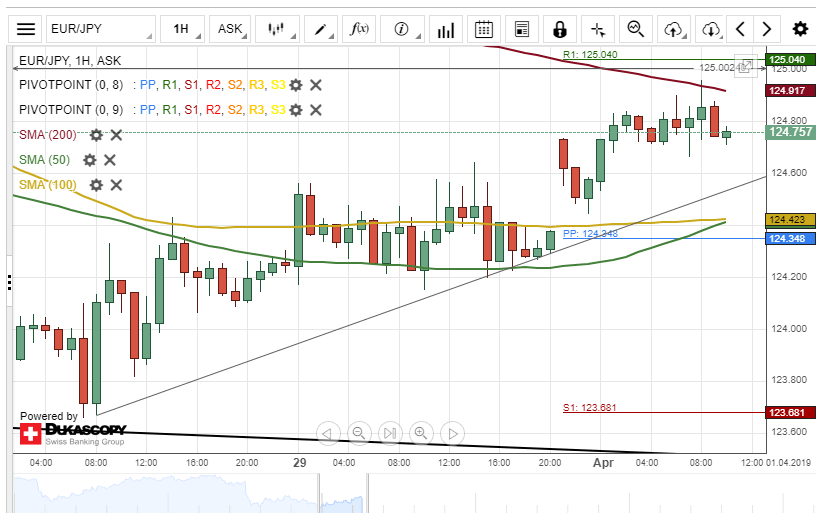
Task: Open the hamburger main menu
Action: point(26,29)
